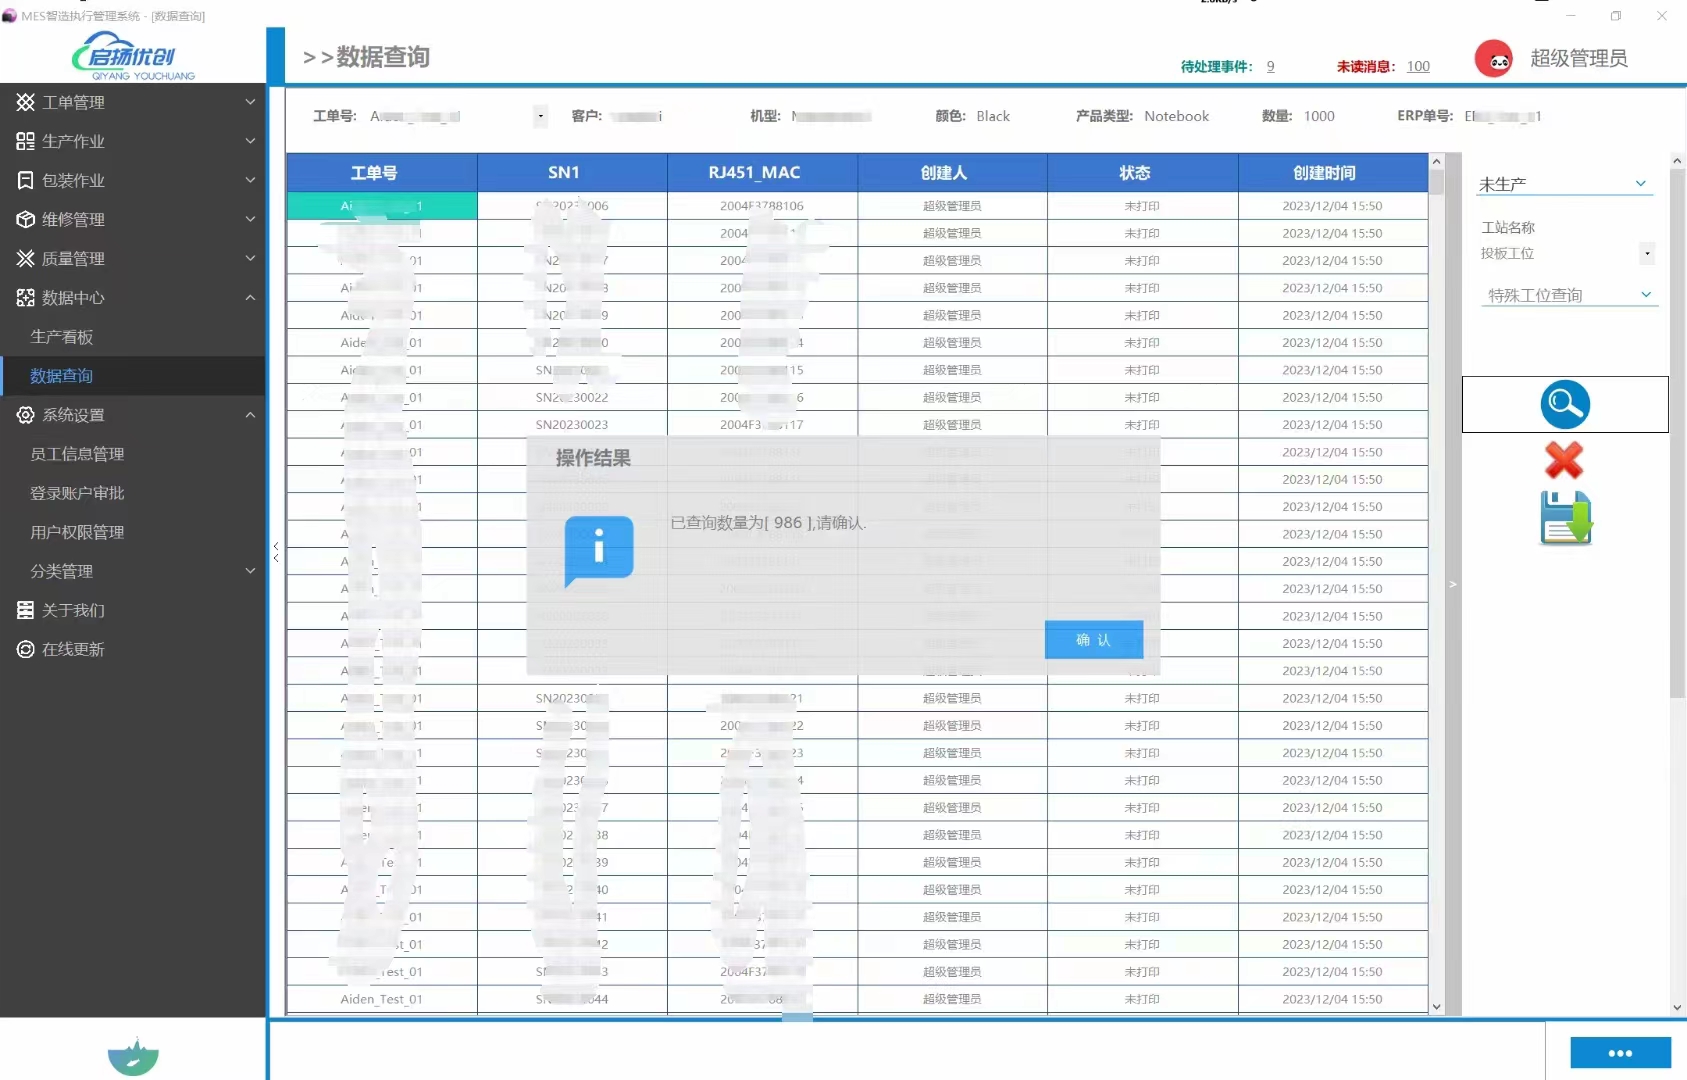Image resolution: width=1687 pixels, height=1080 pixels.
Task: Click the green leaf icon at bottom left
Action: [133, 1055]
